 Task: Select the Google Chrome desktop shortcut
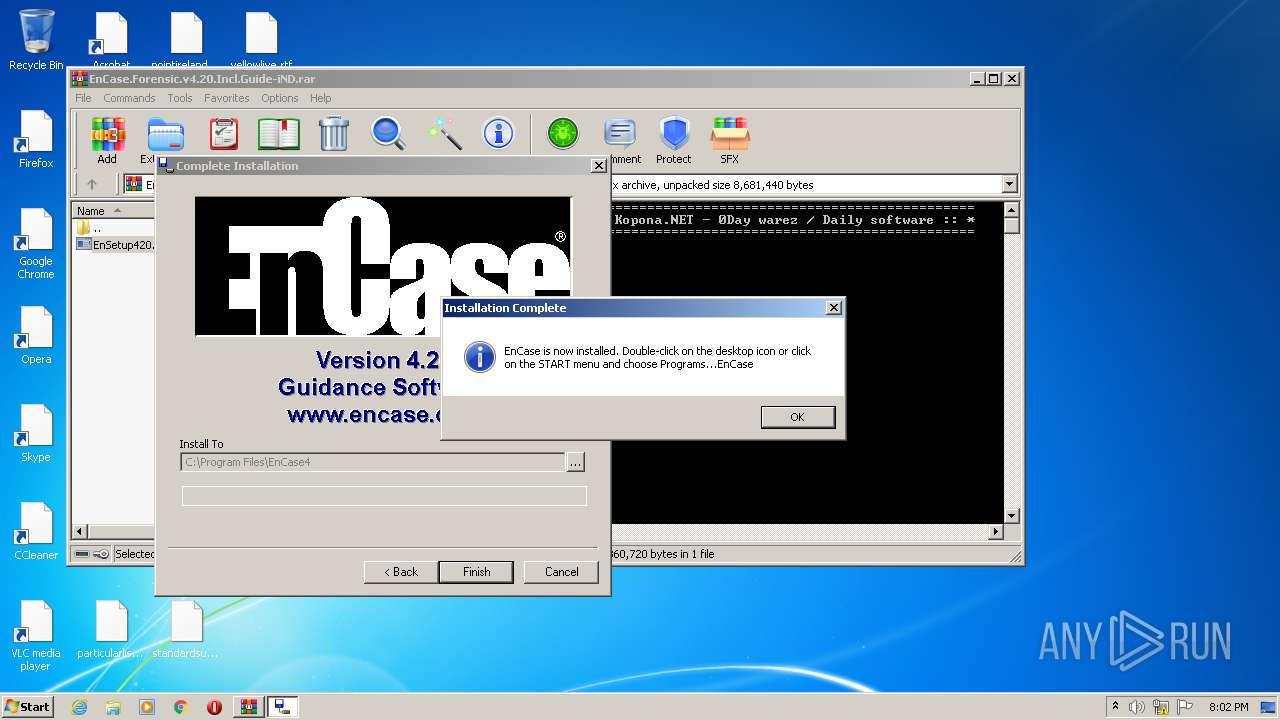pos(36,244)
